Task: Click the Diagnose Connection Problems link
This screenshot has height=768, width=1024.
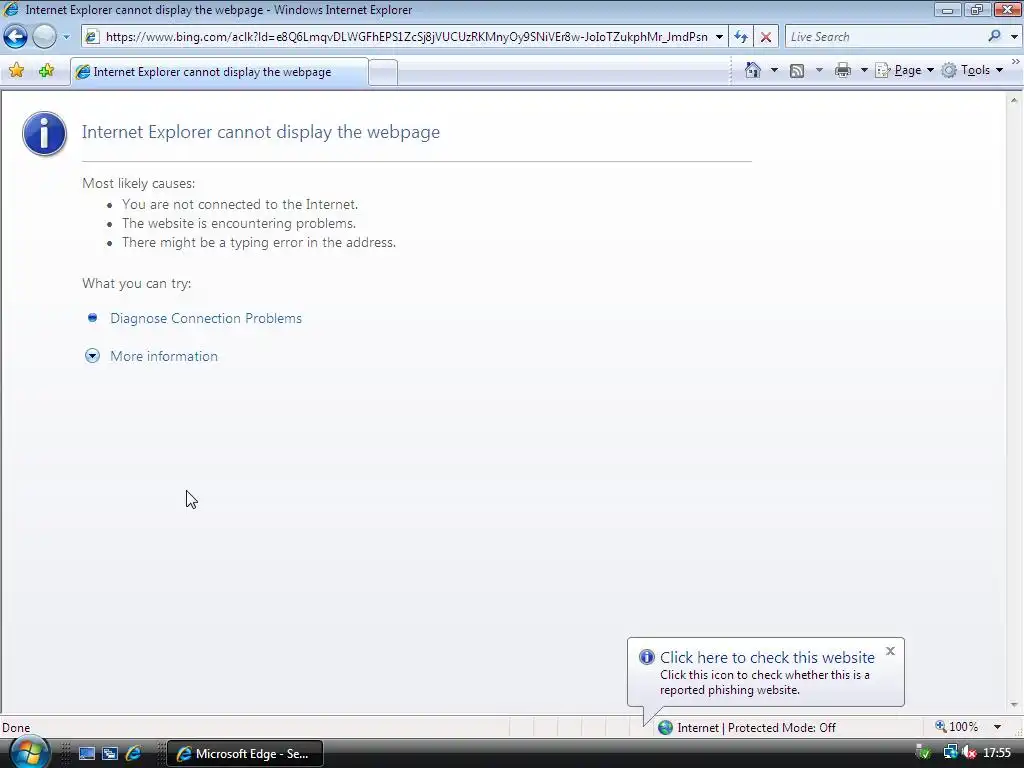Action: [x=206, y=318]
